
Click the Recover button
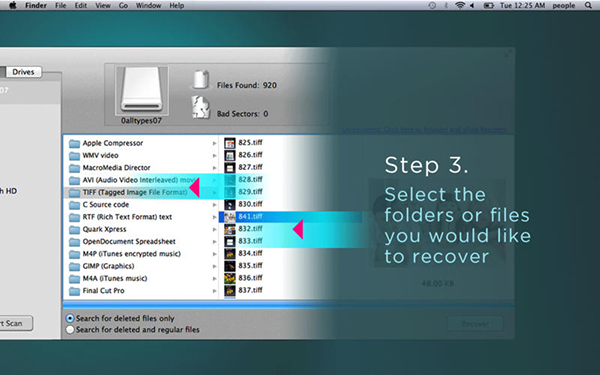(x=475, y=324)
